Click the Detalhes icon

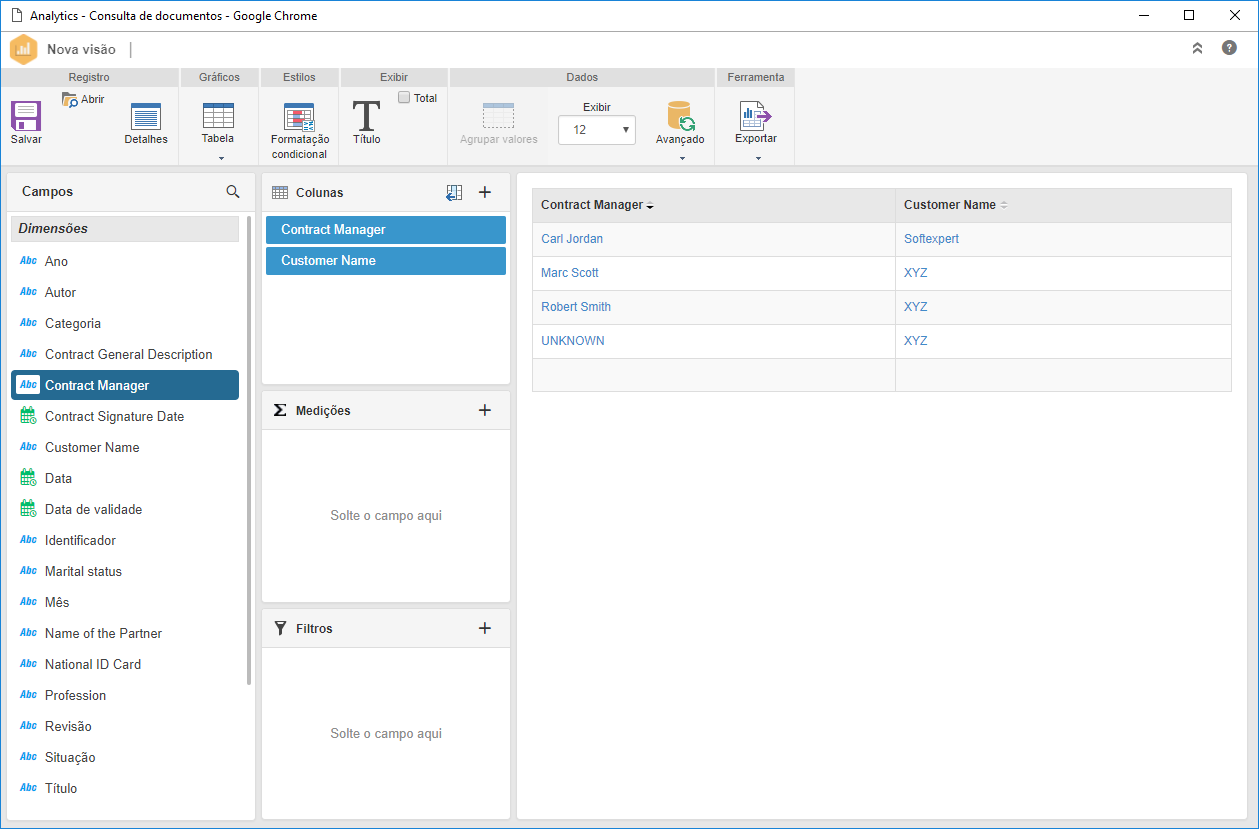(146, 117)
